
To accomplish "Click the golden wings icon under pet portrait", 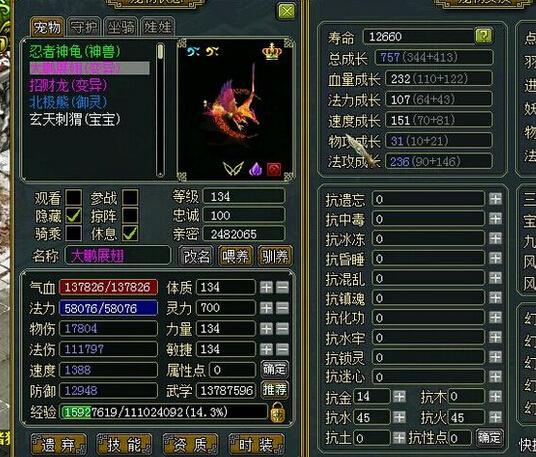I will (x=233, y=169).
